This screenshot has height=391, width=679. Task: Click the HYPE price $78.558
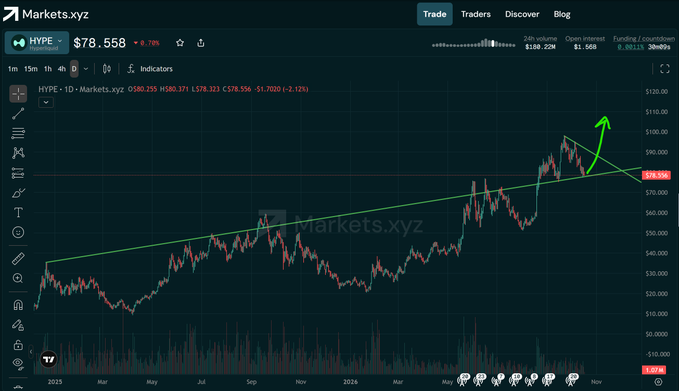click(99, 43)
